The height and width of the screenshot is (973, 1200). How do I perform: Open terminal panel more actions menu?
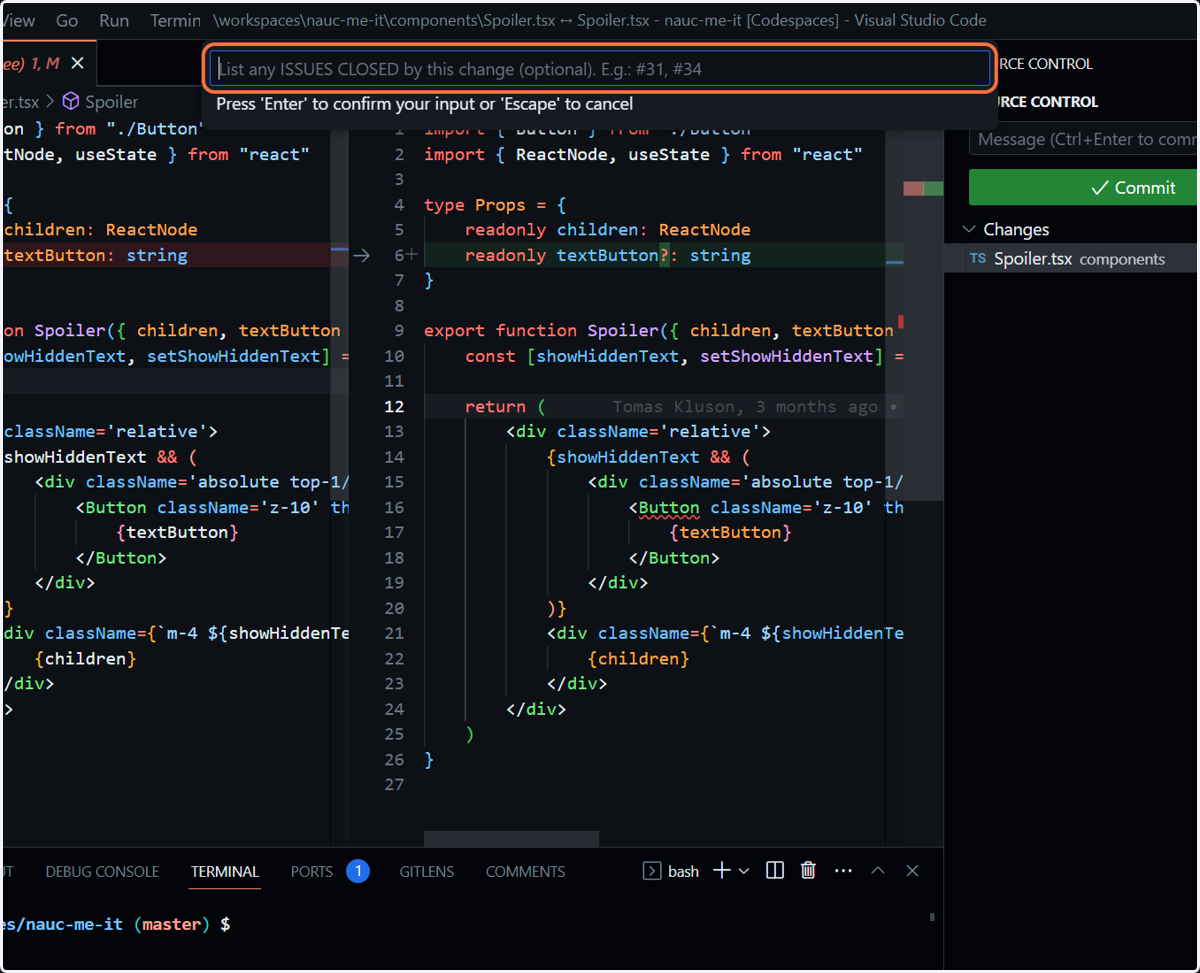843,871
